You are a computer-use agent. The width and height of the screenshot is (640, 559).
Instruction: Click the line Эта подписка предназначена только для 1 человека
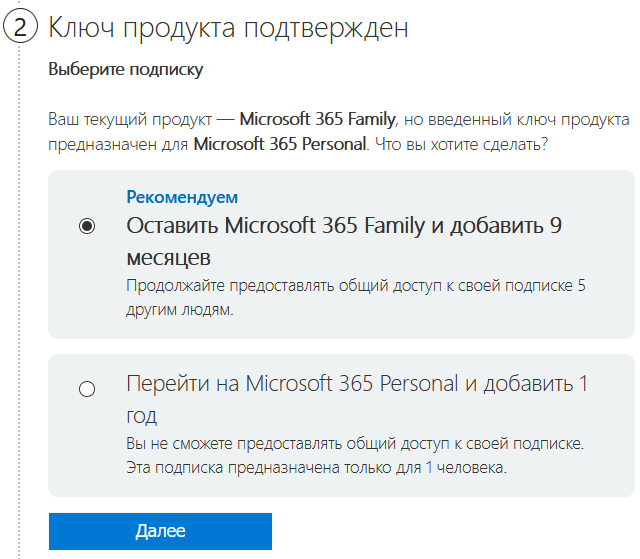pos(316,468)
